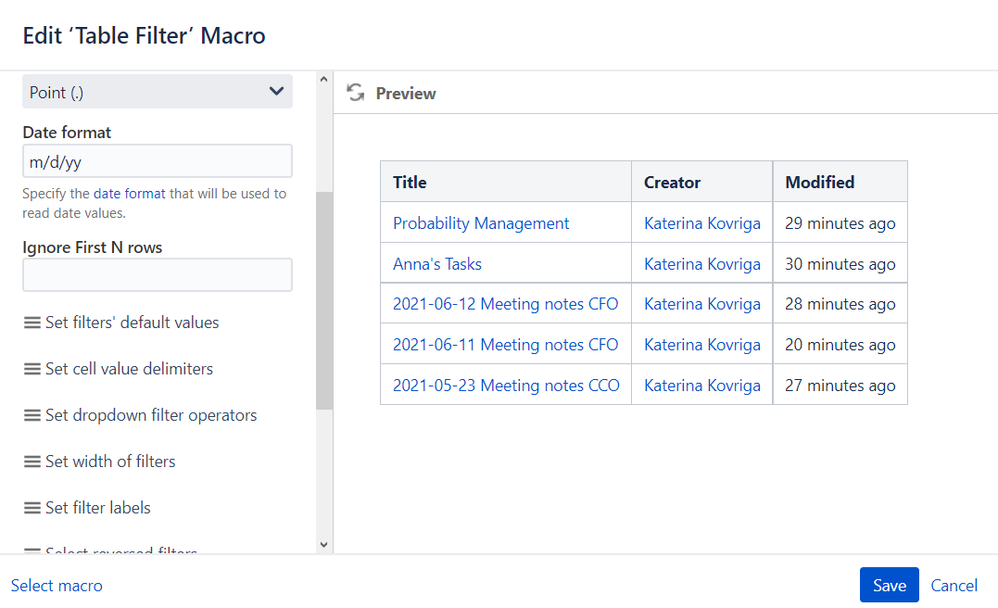Click the settings panel scrollbar up arrow
Viewport: 998px width, 608px height.
[x=324, y=79]
